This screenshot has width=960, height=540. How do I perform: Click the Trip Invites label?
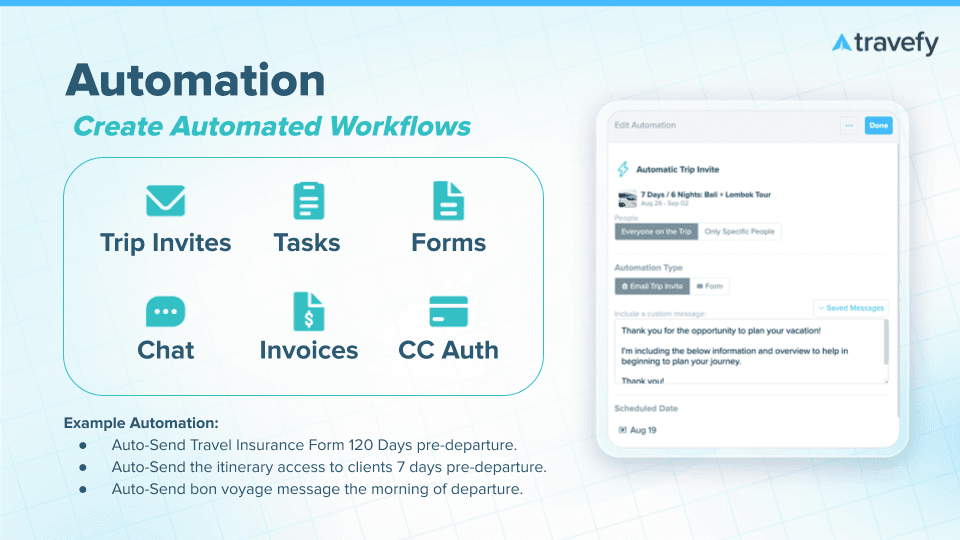point(165,243)
